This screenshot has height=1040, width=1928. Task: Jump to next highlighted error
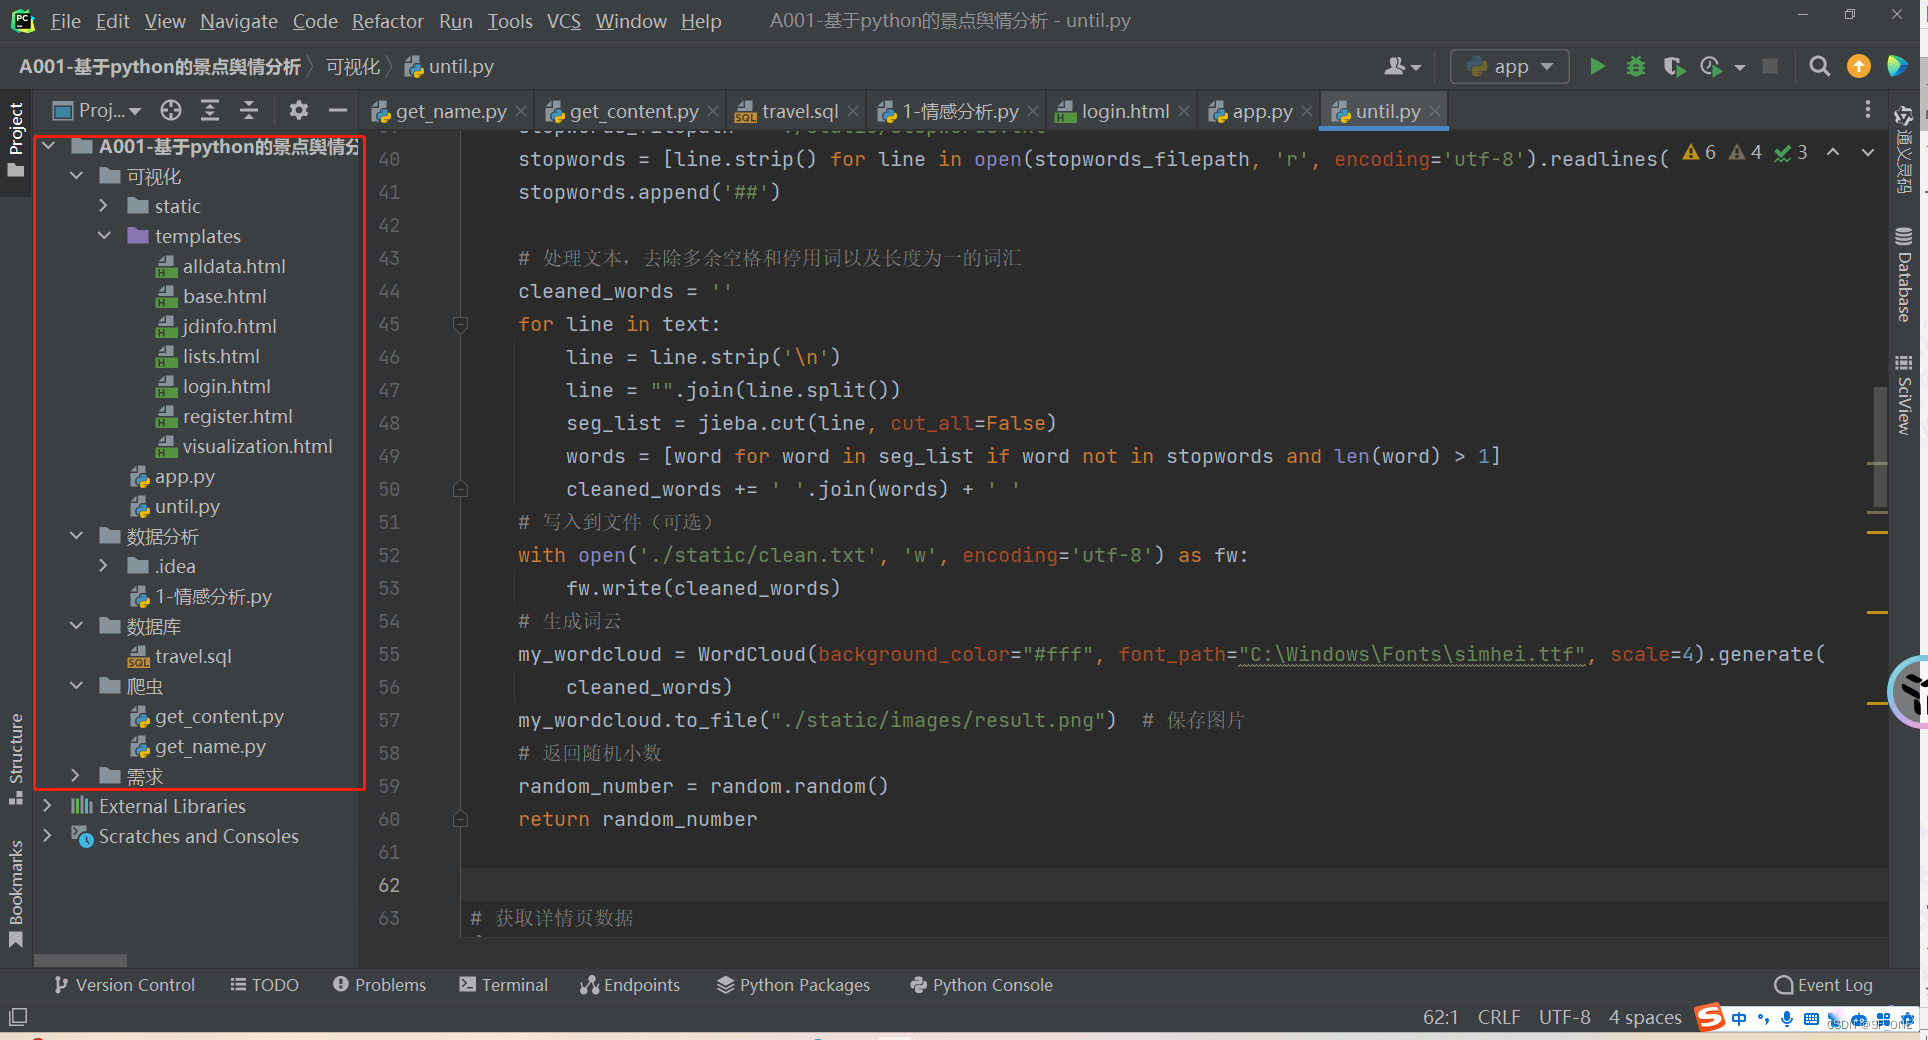(x=1867, y=153)
